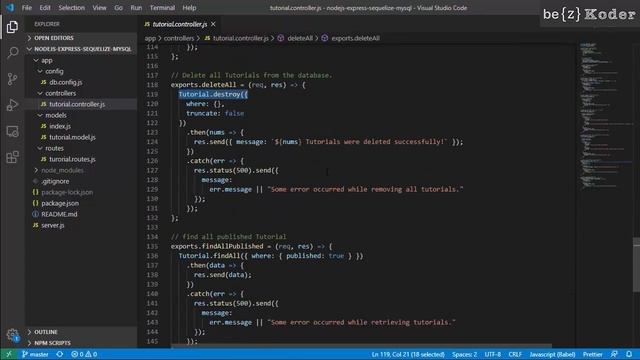Click the exports.deleteAll breadcrumb symbol
The image size is (640, 360).
351,38
